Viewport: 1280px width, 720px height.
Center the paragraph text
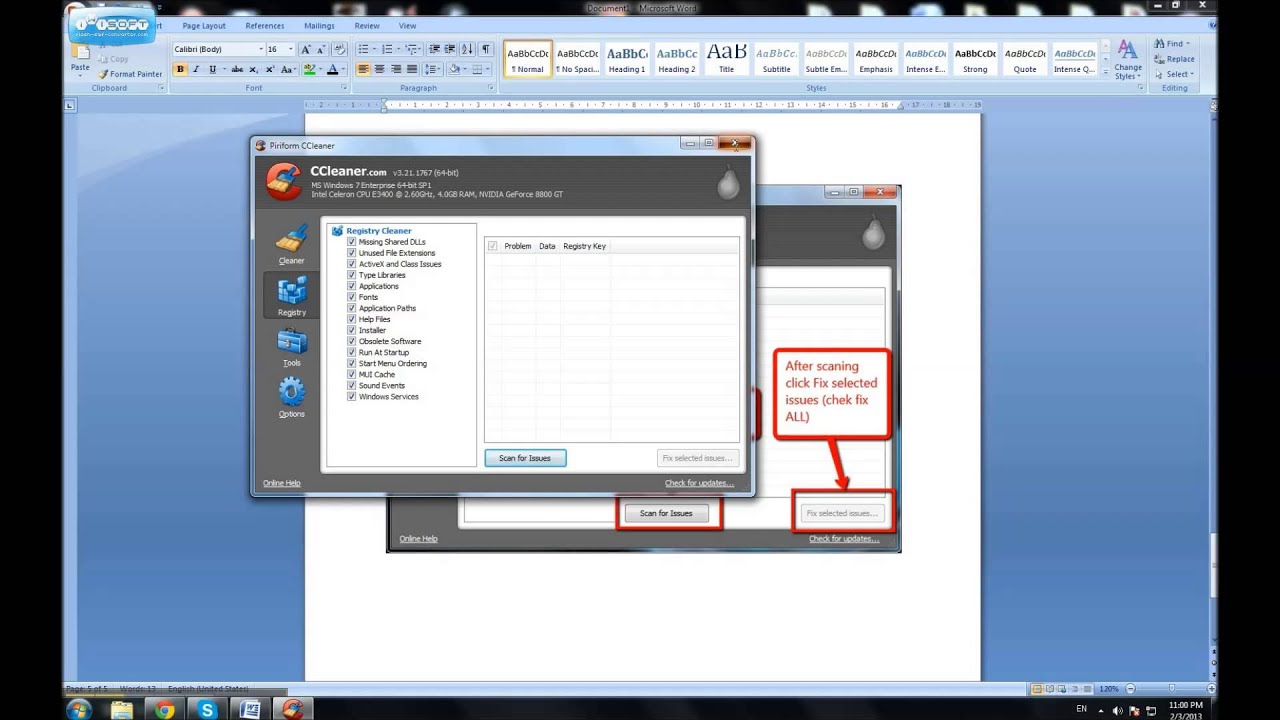click(380, 69)
